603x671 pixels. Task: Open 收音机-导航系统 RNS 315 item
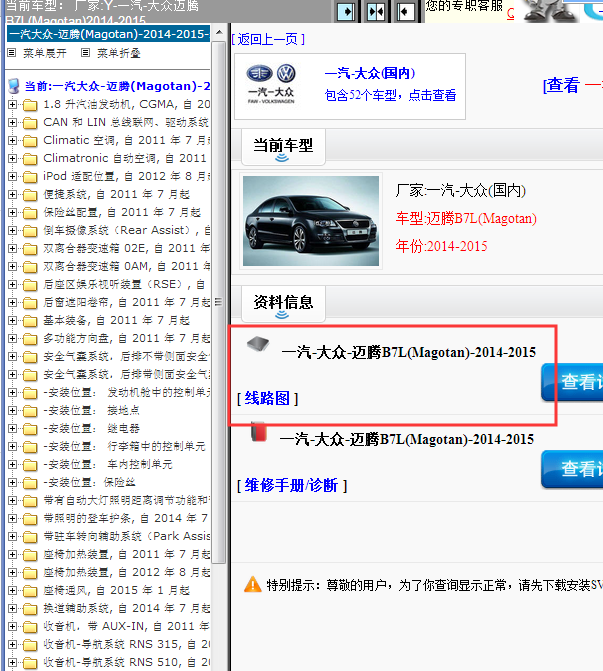pos(127,644)
